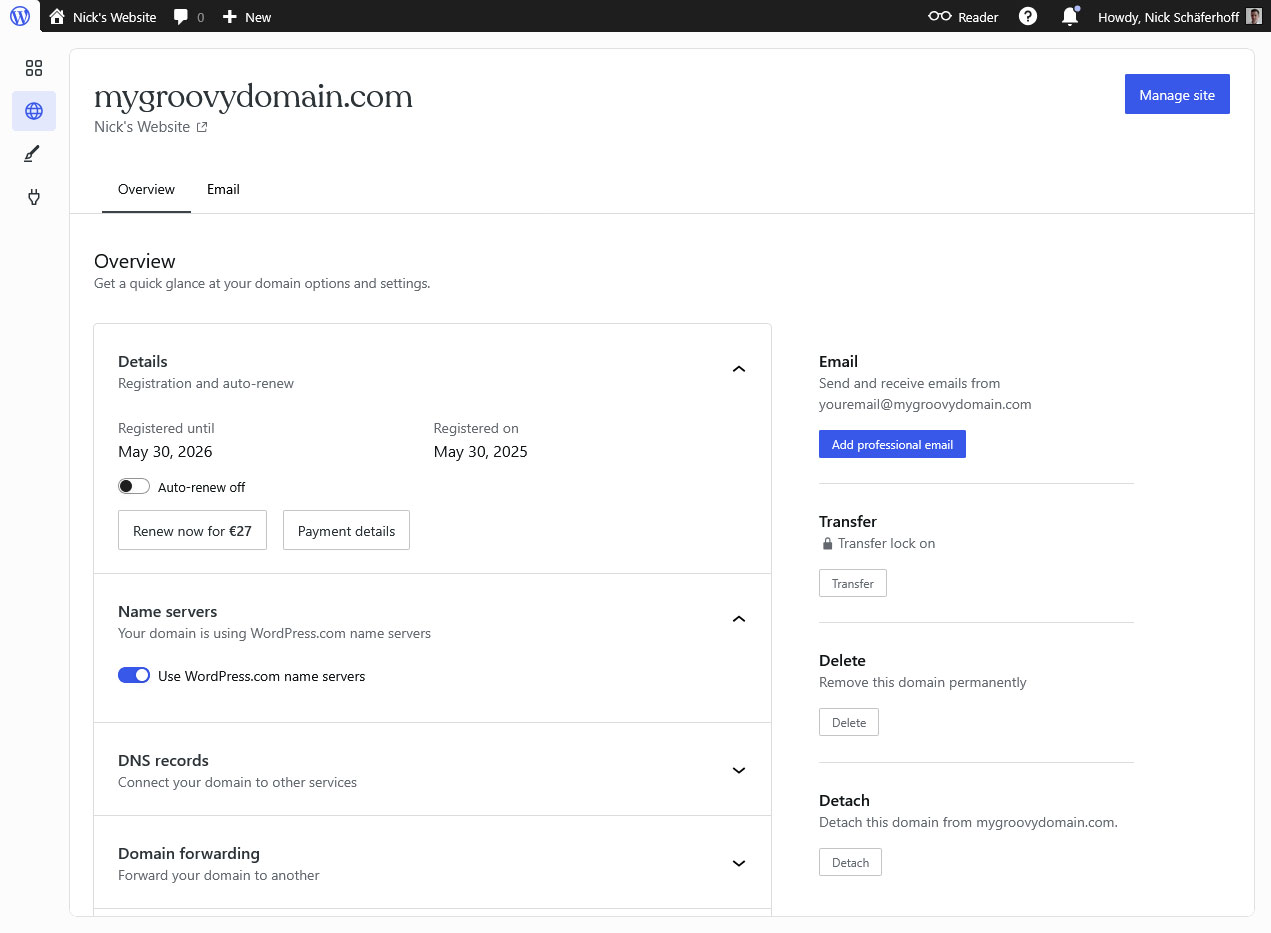This screenshot has width=1271, height=933.
Task: Disable WordPress.com name servers
Action: tap(134, 675)
